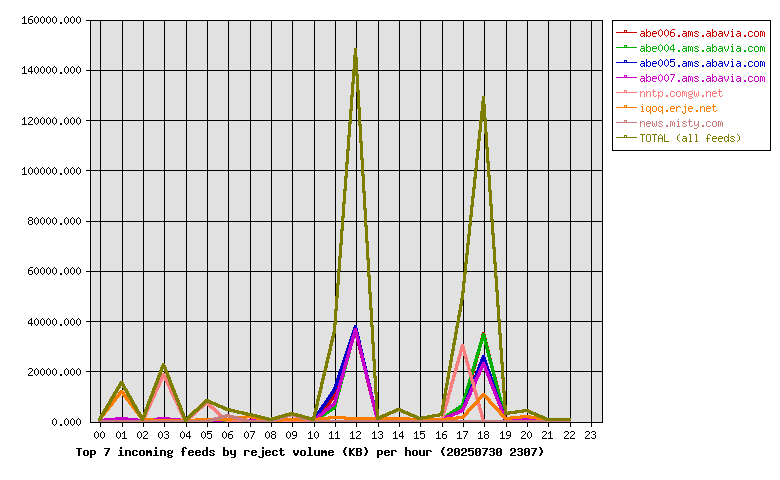Click the abe006.ams.abavia.com legend entry
The width and height of the screenshot is (780, 480).
tap(690, 33)
